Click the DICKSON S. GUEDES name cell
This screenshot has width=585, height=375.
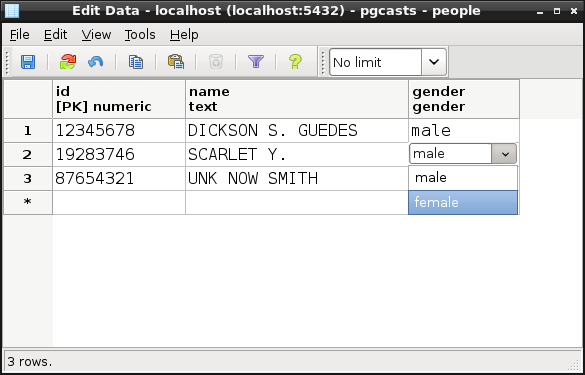click(x=297, y=131)
